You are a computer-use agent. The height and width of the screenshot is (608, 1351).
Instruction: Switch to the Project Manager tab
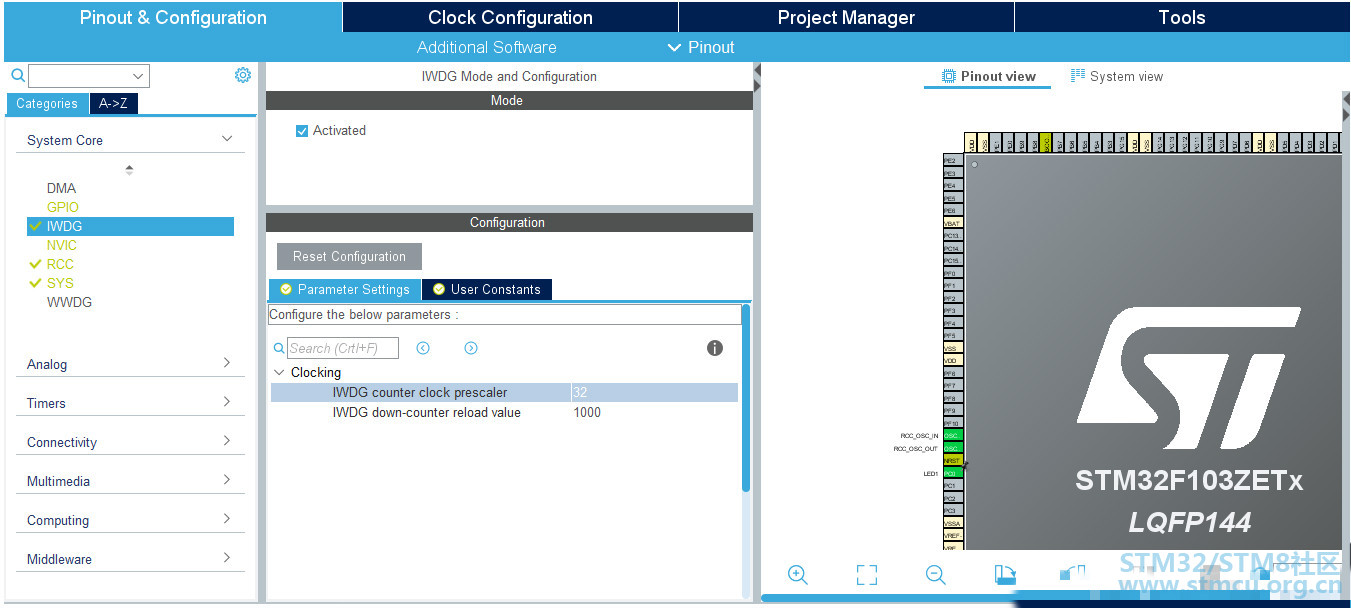(x=846, y=17)
